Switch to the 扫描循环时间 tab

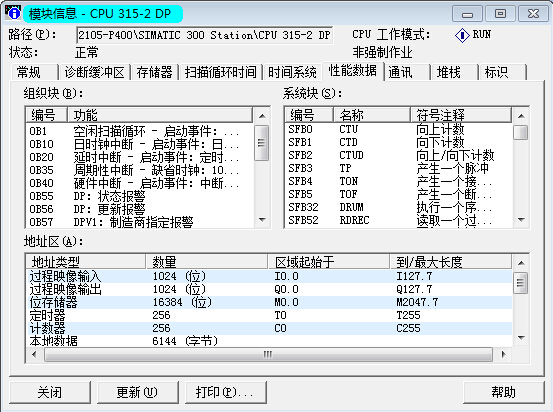[220, 72]
